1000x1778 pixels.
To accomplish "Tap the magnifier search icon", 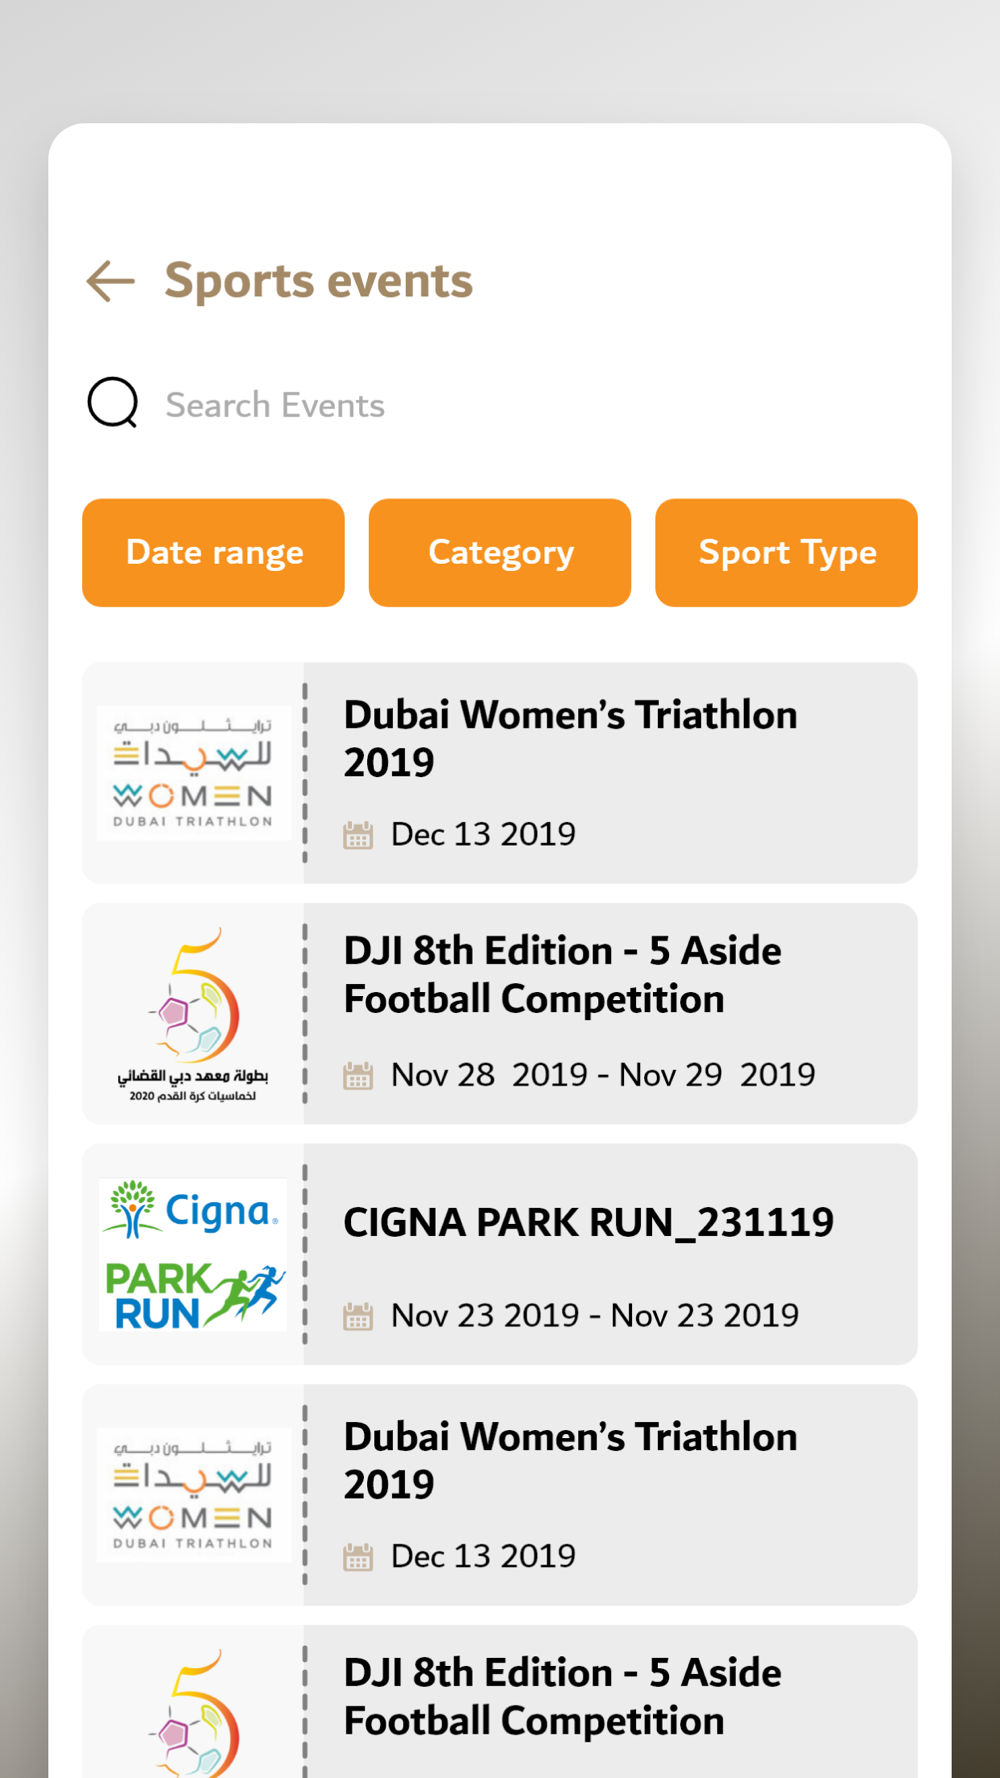I will (113, 403).
